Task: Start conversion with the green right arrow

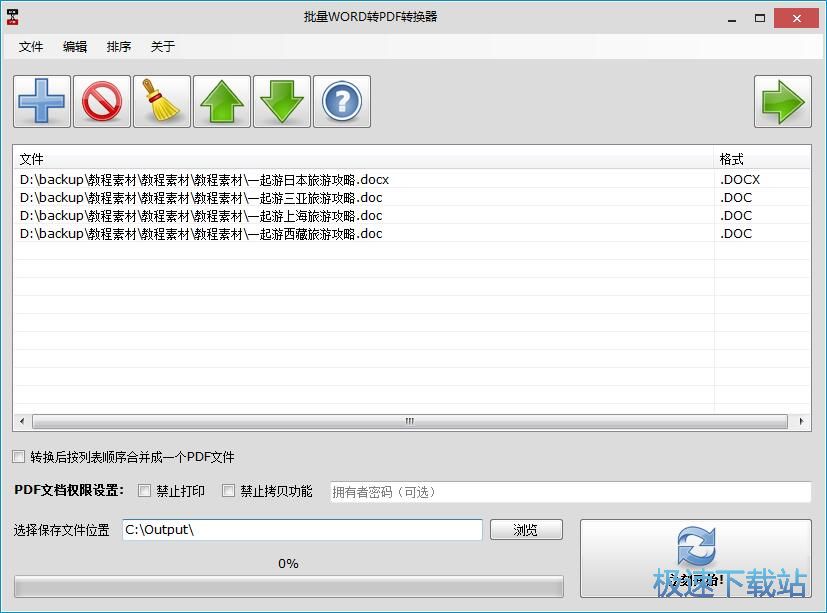Action: [784, 101]
